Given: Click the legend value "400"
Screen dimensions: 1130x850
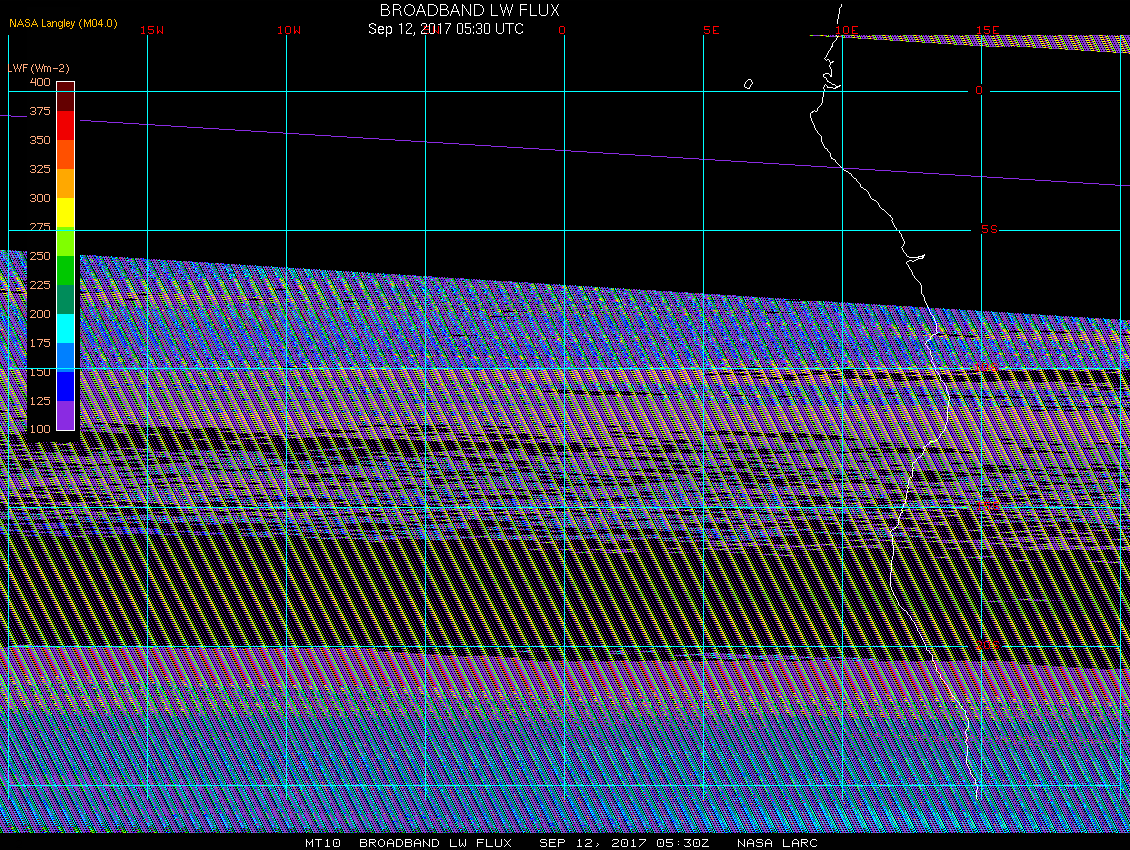Looking at the screenshot, I should pos(40,82).
